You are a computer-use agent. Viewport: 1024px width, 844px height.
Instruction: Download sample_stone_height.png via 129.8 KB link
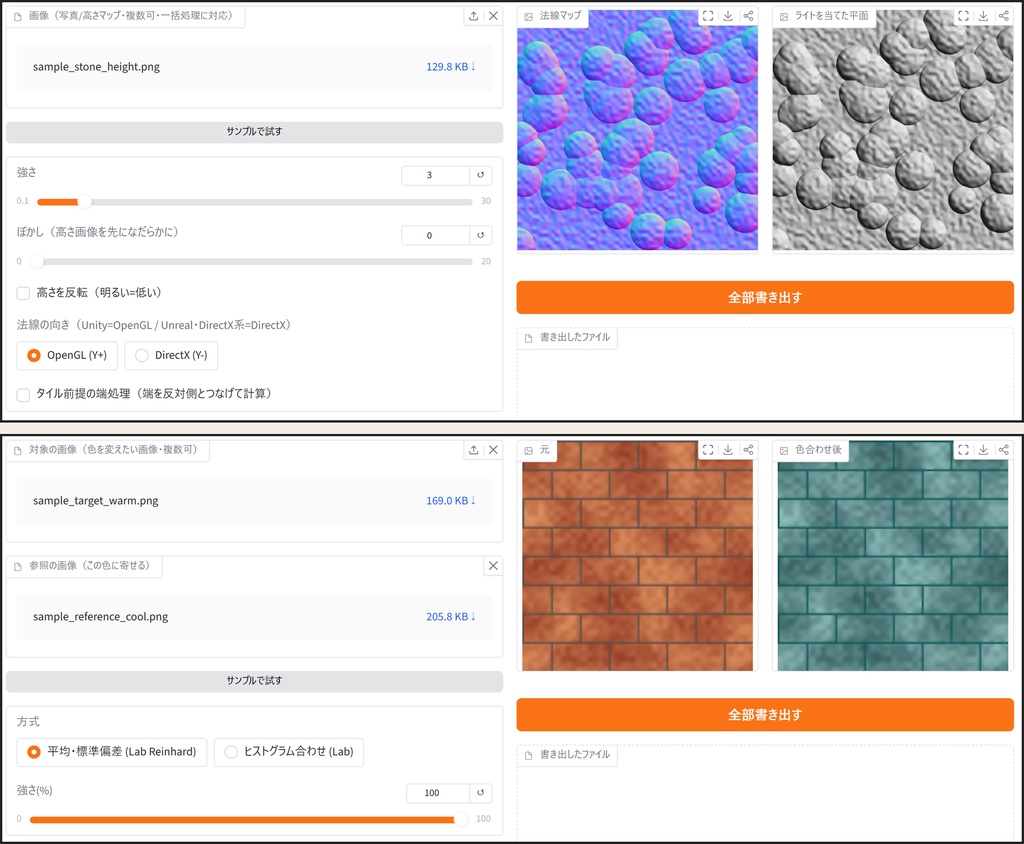451,67
